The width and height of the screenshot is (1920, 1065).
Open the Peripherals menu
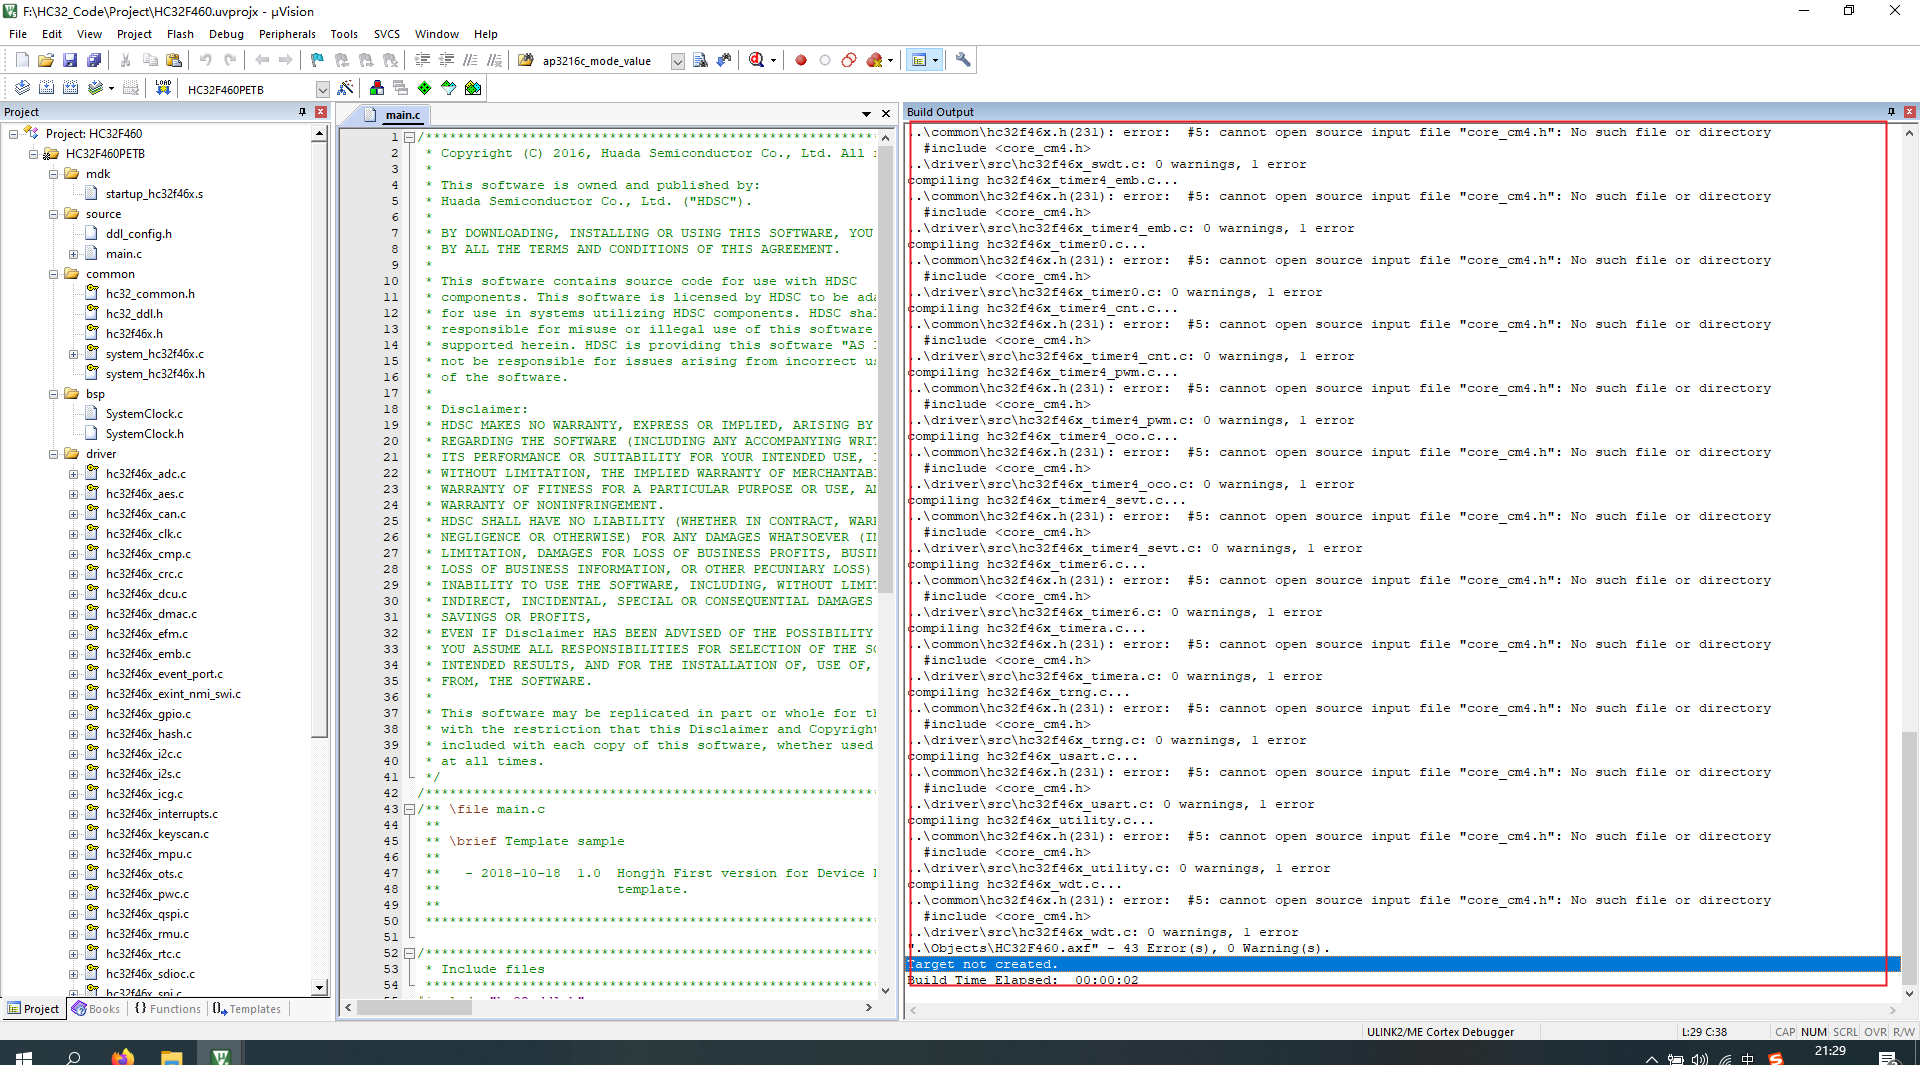click(x=287, y=34)
